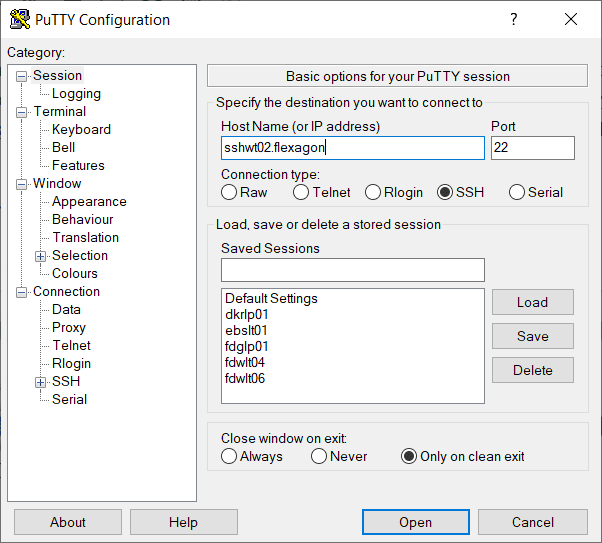Open the Bell settings category

pyautogui.click(x=63, y=147)
